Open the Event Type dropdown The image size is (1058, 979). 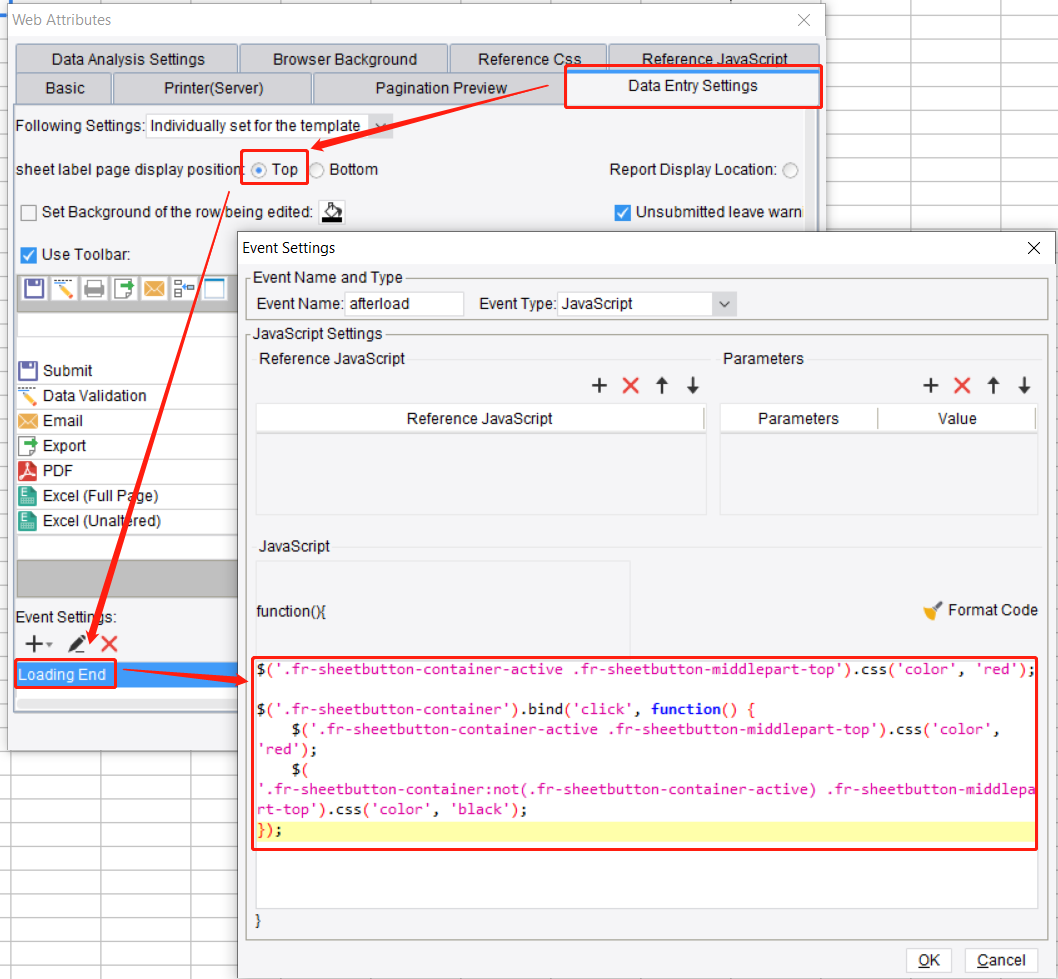point(723,302)
